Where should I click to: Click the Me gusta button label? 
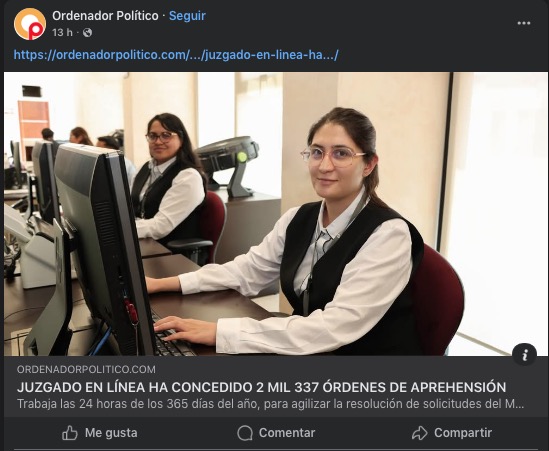(111, 433)
